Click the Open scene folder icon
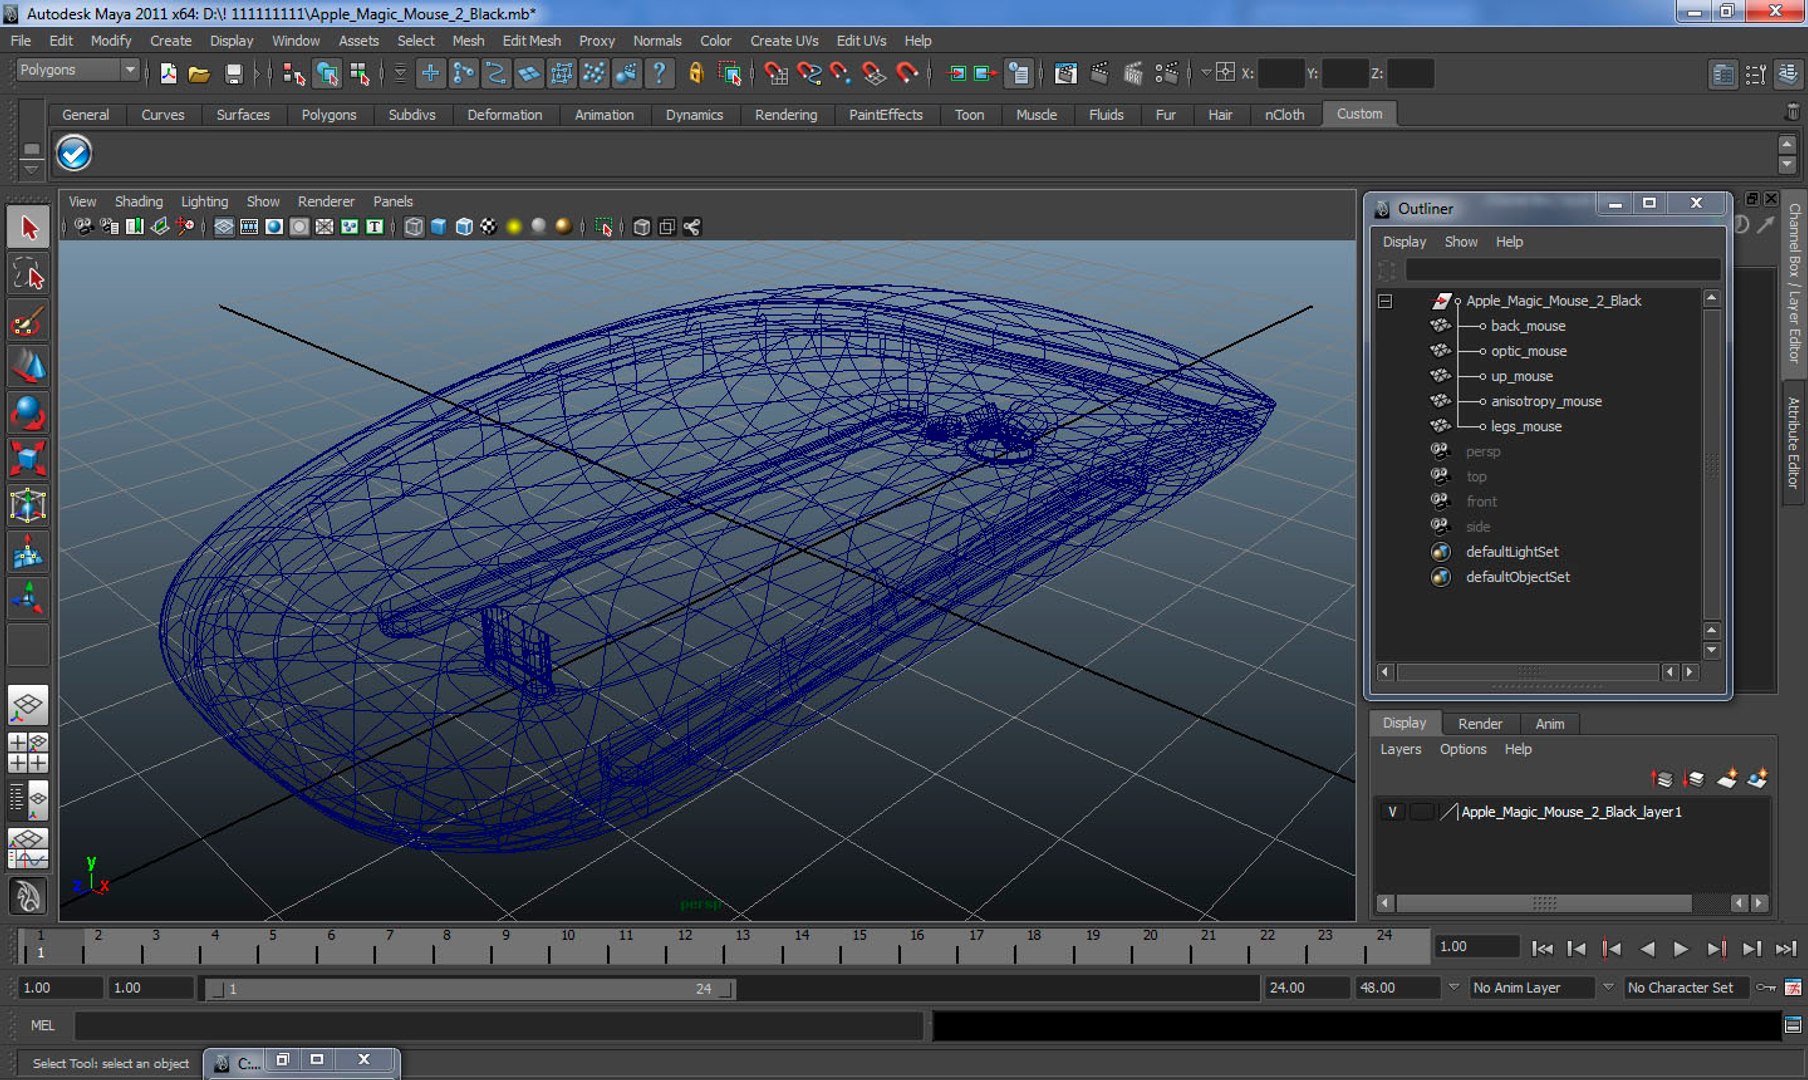Image resolution: width=1808 pixels, height=1080 pixels. 199,73
